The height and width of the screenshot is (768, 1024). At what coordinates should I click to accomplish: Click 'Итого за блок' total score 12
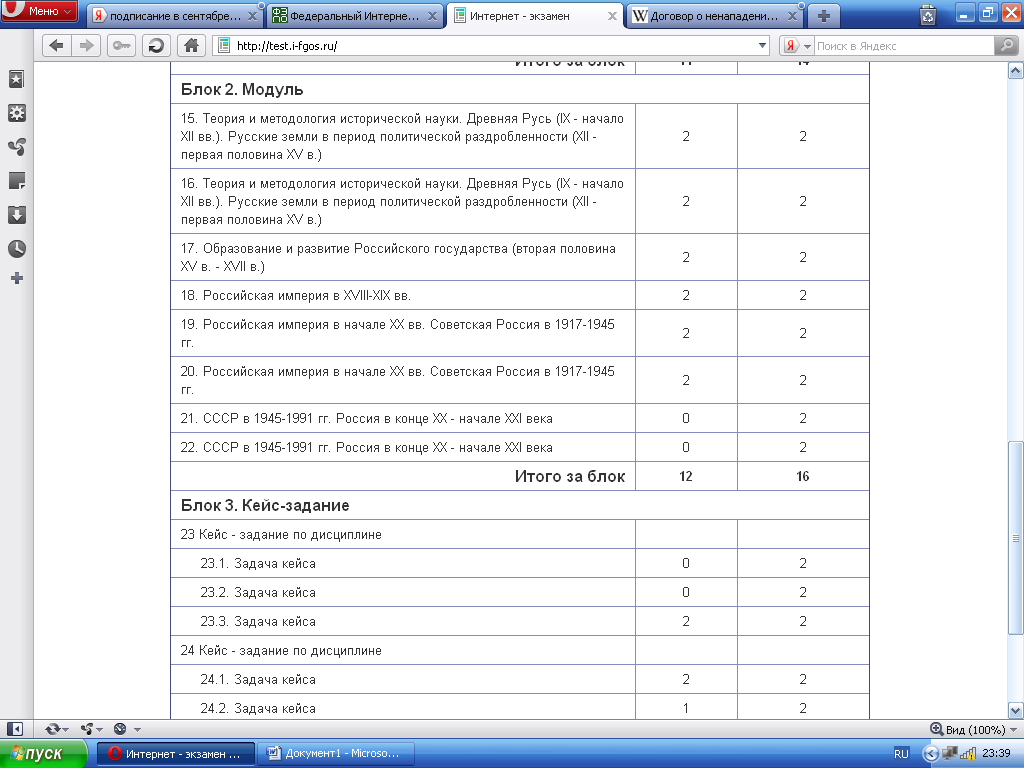click(686, 476)
